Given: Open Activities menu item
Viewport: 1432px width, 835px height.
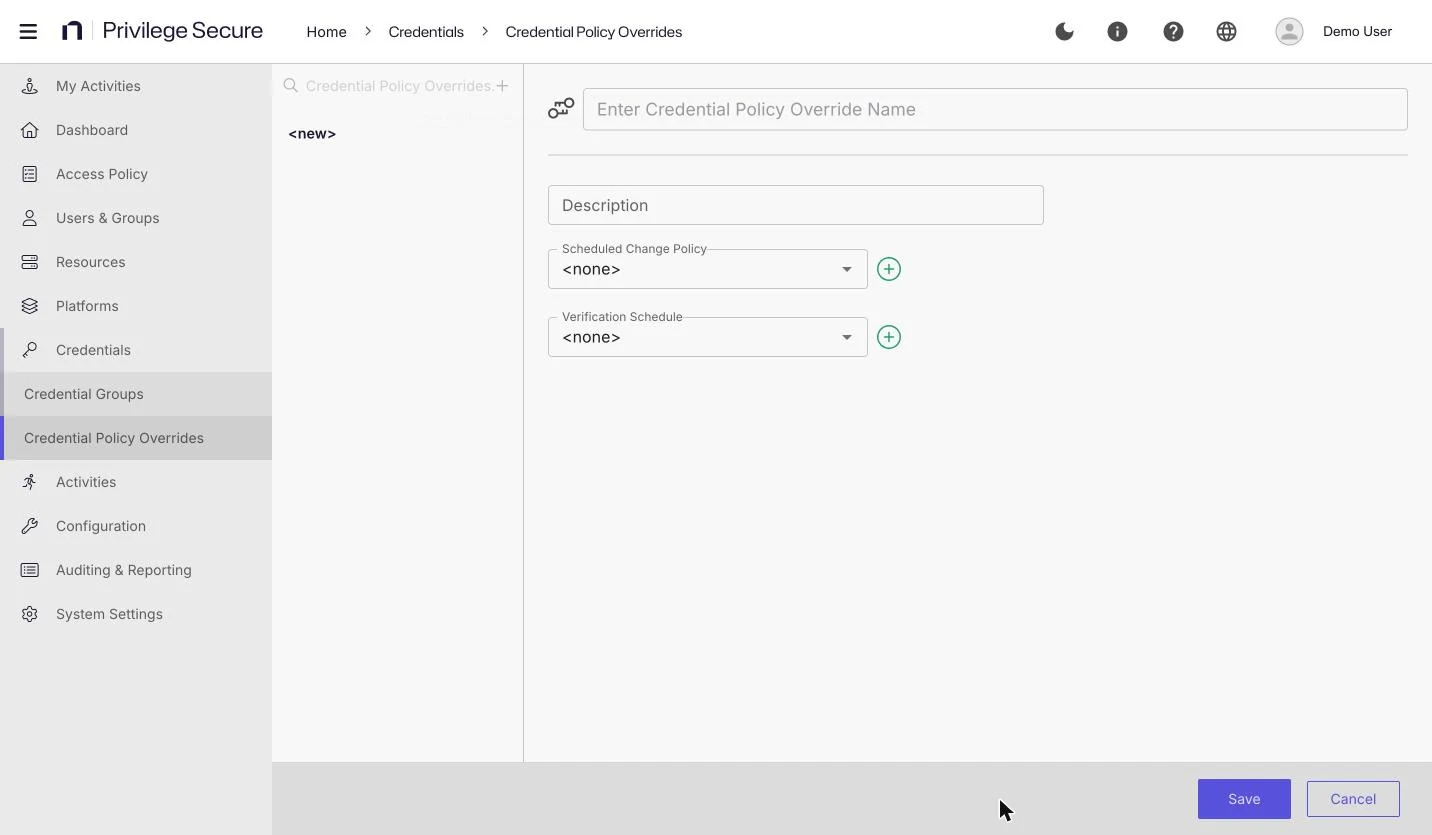Looking at the screenshot, I should pos(136,482).
